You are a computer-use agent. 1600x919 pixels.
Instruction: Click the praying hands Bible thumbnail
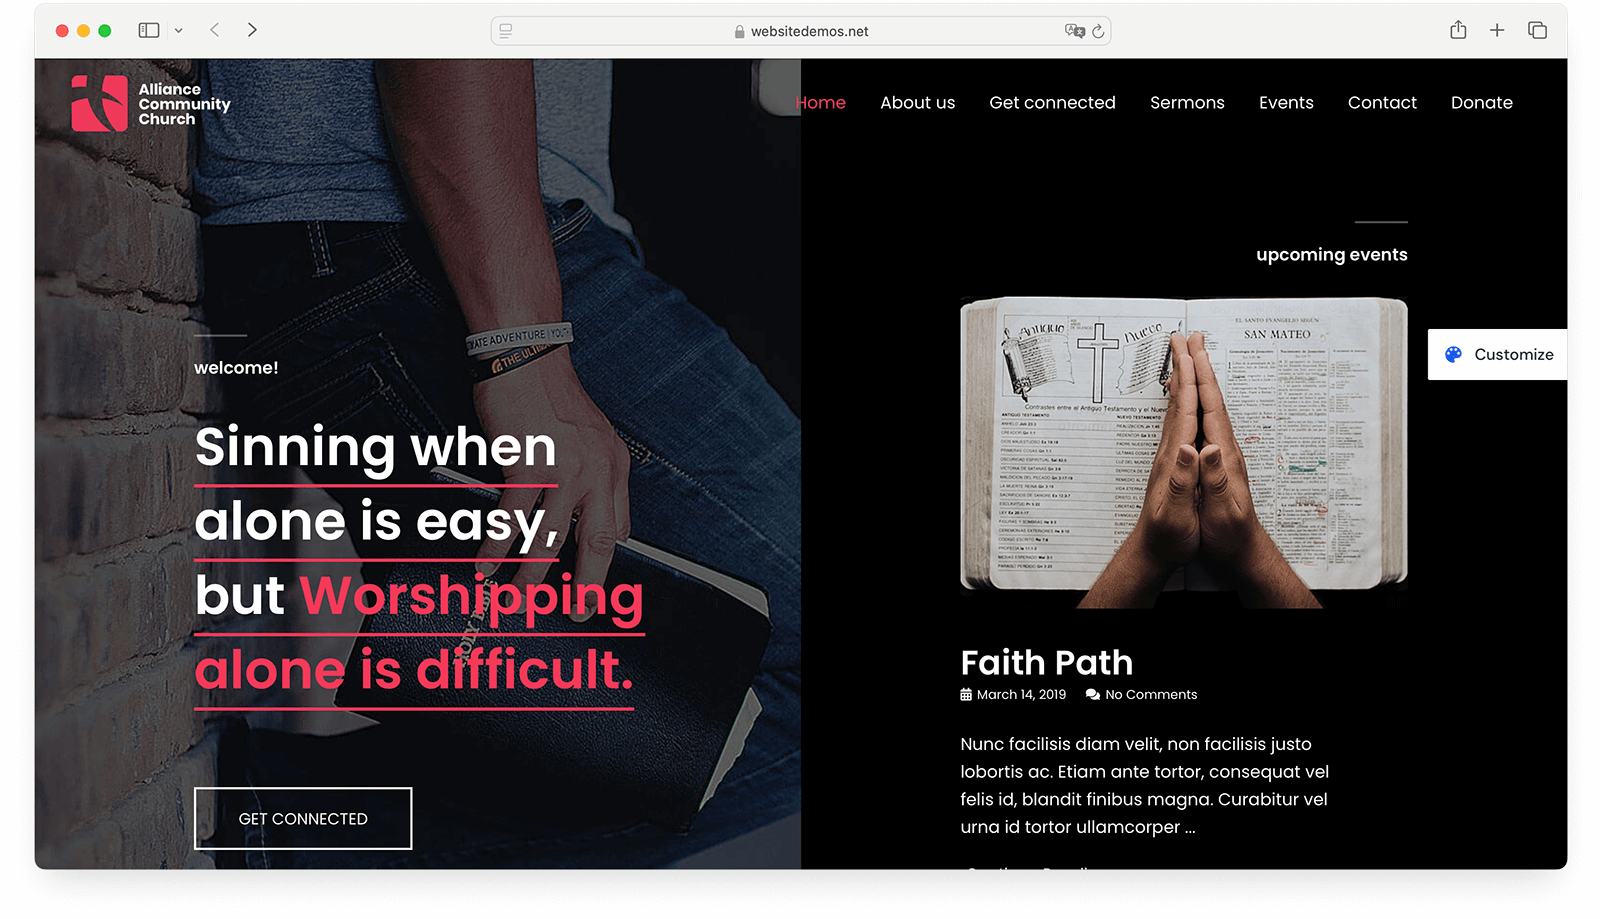pyautogui.click(x=1183, y=452)
